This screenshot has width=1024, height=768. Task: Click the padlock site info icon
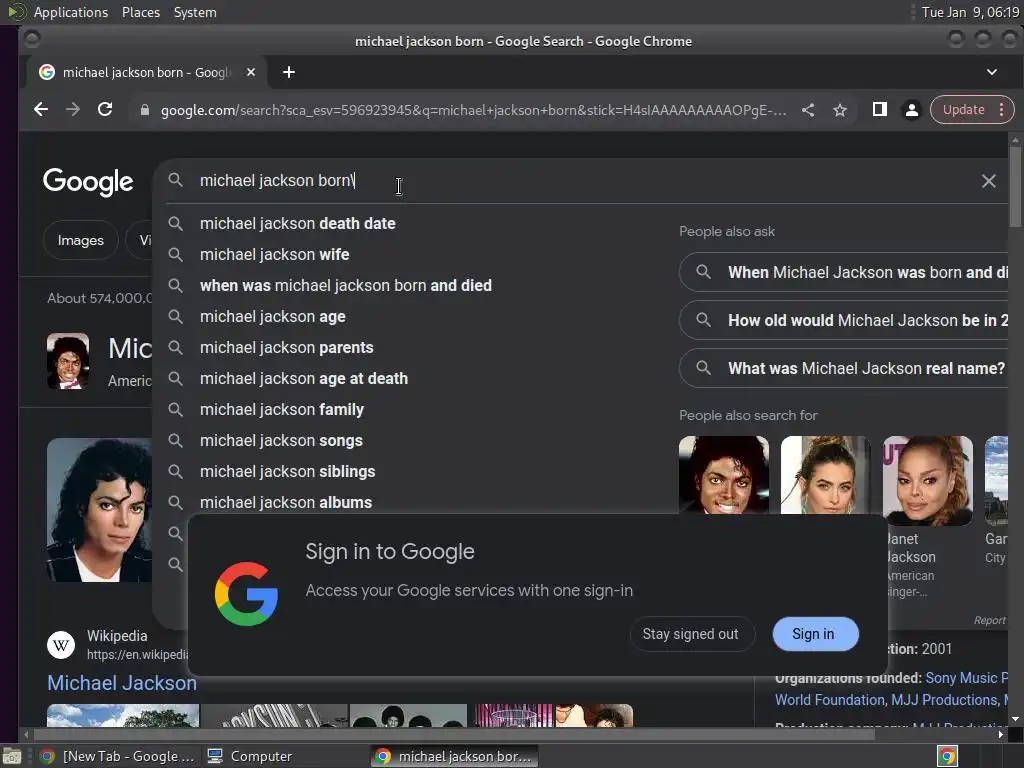tap(145, 110)
